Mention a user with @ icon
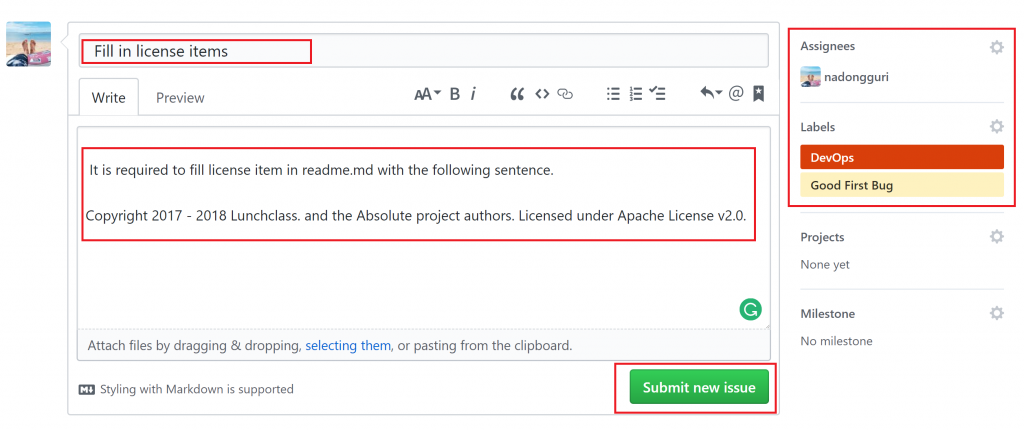Viewport: 1024px width, 430px height. 736,93
